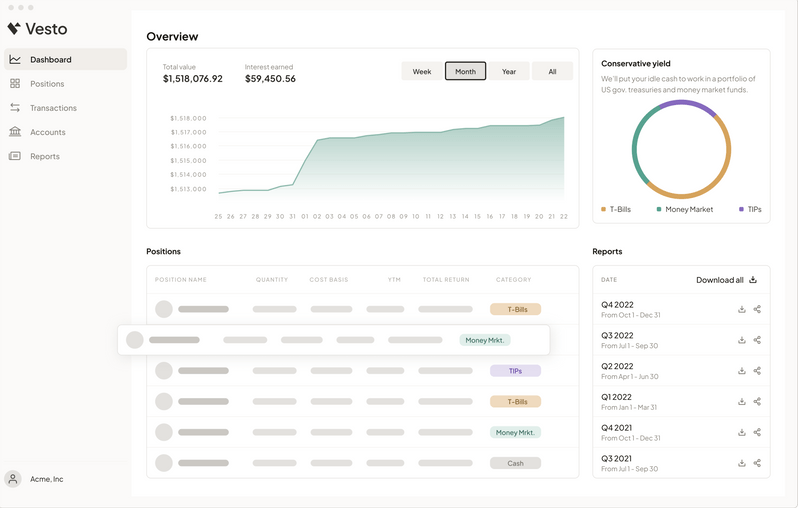Go to Transactions in the sidebar
Screen dimensions: 798x508
point(53,108)
